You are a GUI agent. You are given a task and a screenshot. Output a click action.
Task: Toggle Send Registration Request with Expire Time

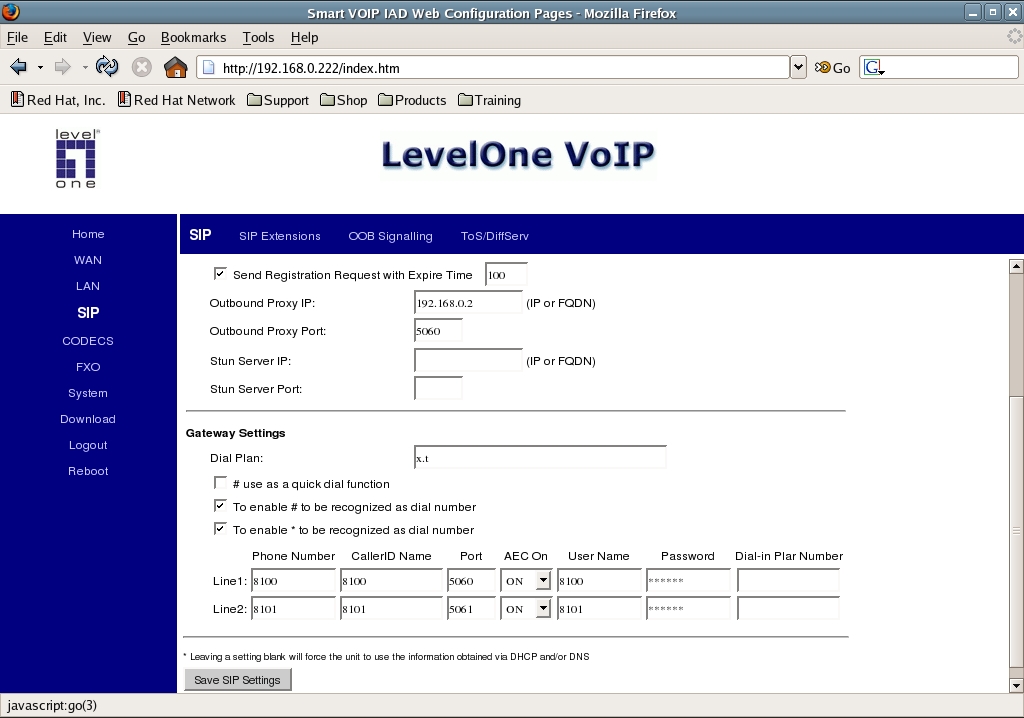(221, 274)
